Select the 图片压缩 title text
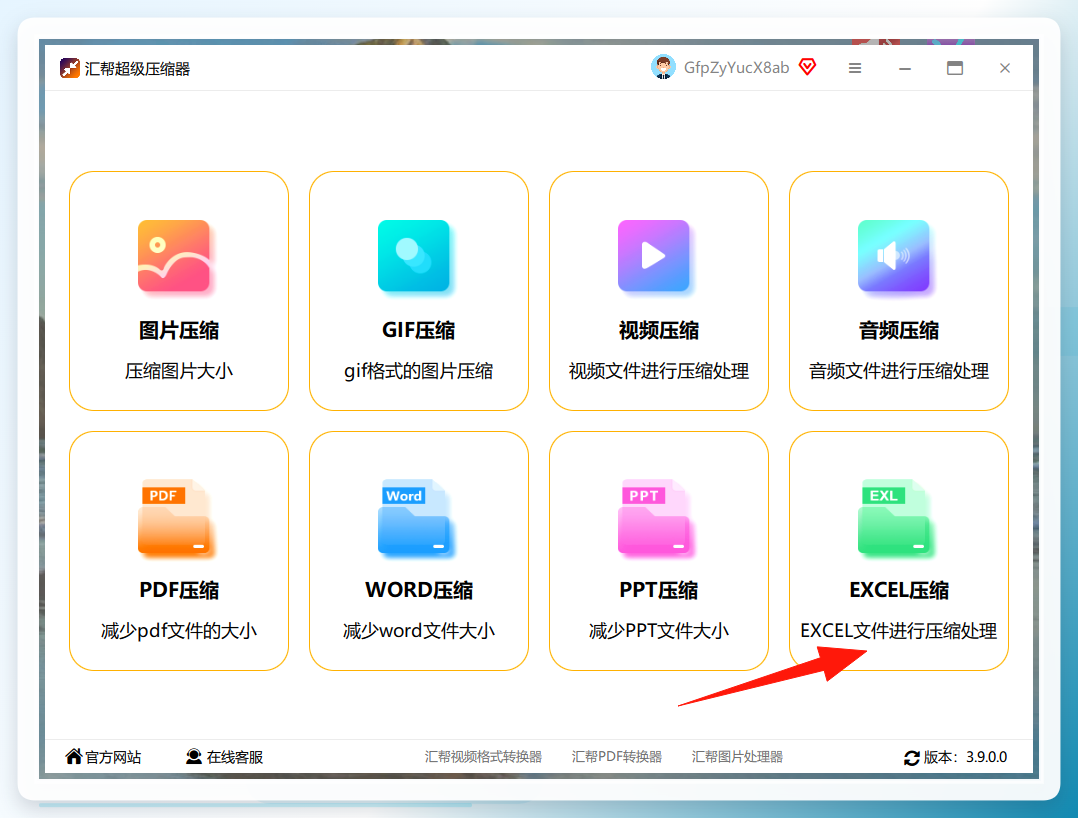 [179, 331]
